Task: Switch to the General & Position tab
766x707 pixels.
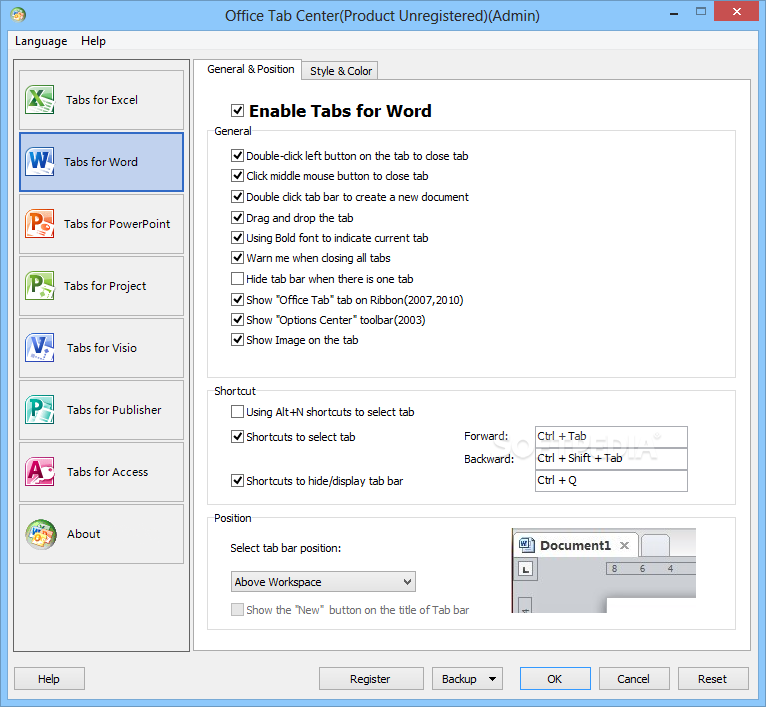Action: [x=251, y=69]
